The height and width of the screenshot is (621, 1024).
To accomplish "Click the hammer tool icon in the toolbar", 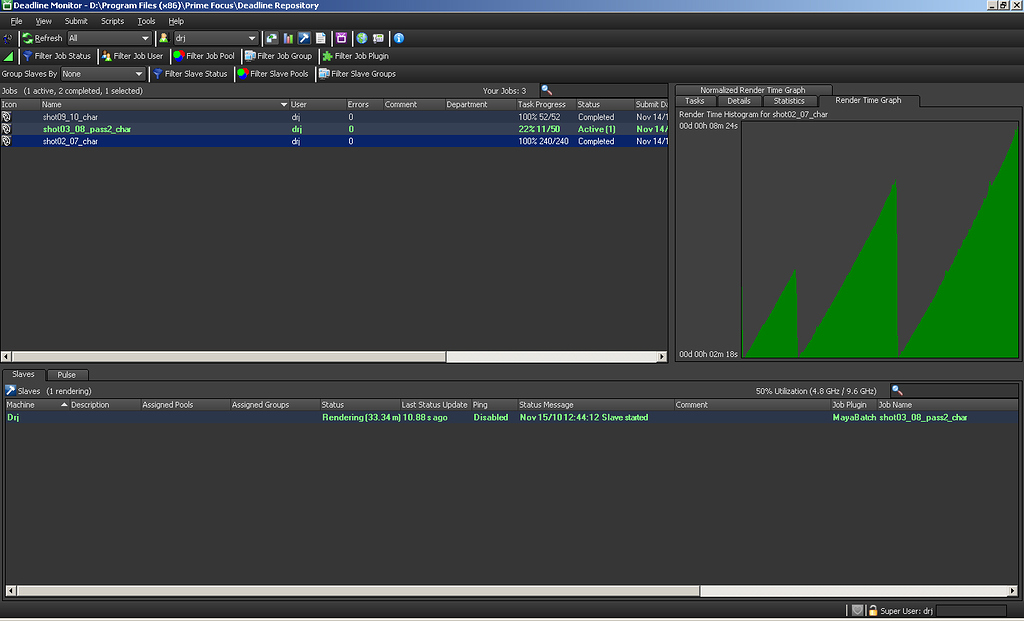I will pyautogui.click(x=303, y=38).
